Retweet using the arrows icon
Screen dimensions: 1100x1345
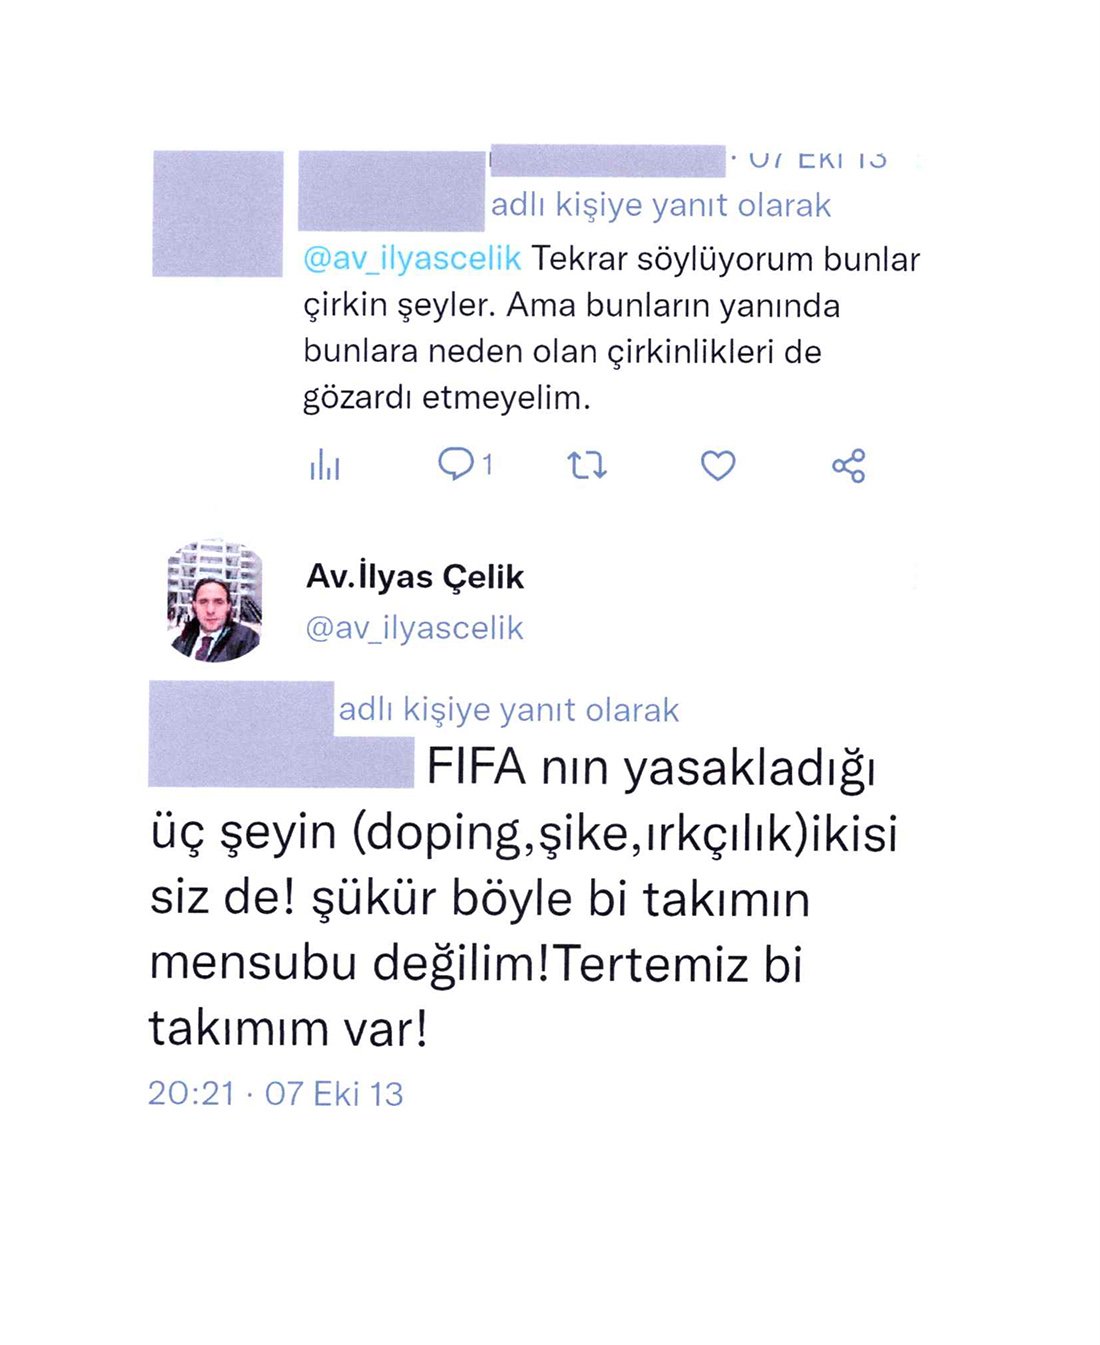(x=587, y=465)
